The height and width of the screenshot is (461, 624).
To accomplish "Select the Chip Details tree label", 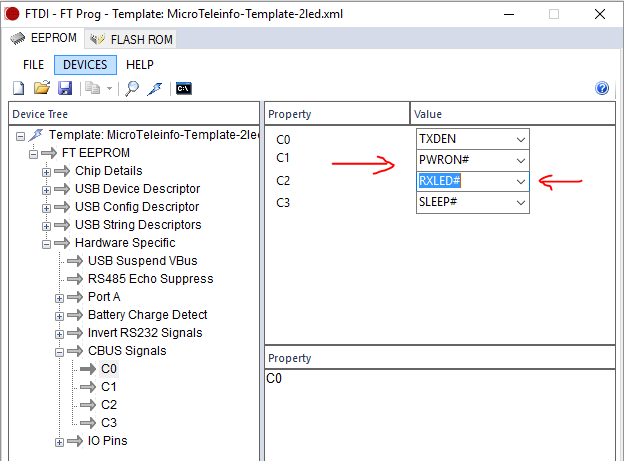I will (109, 171).
